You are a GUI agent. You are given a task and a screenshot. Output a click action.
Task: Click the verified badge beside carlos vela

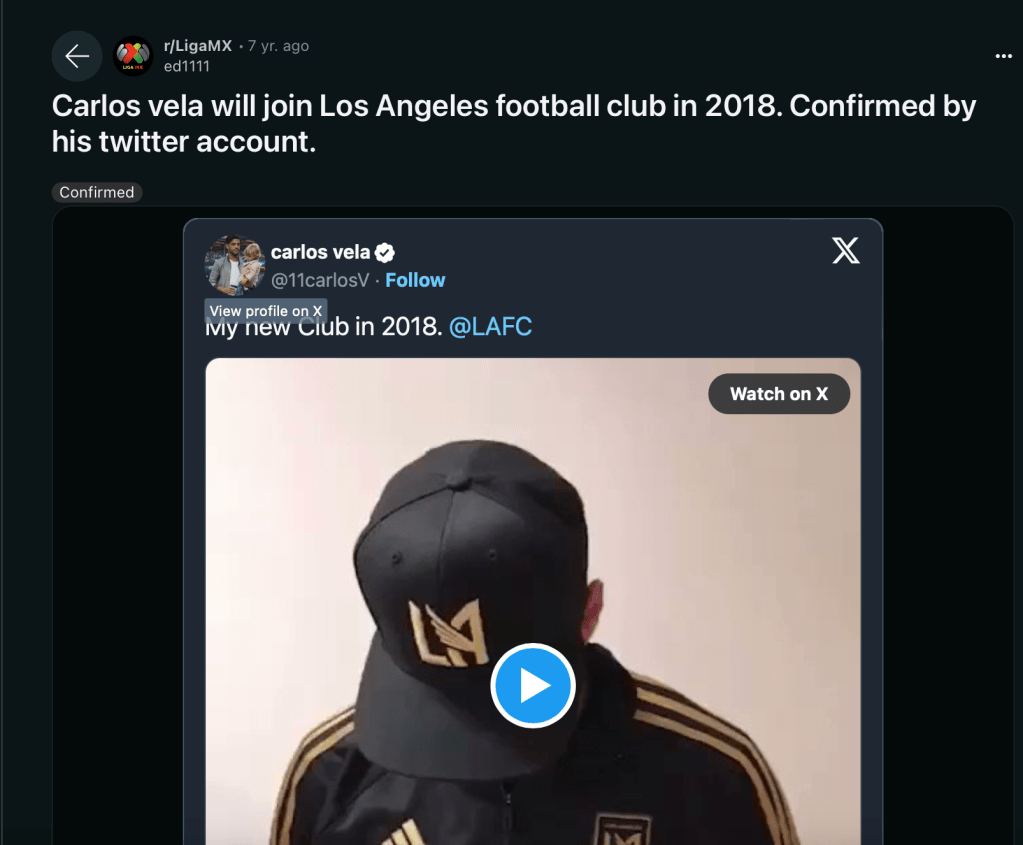coord(384,253)
